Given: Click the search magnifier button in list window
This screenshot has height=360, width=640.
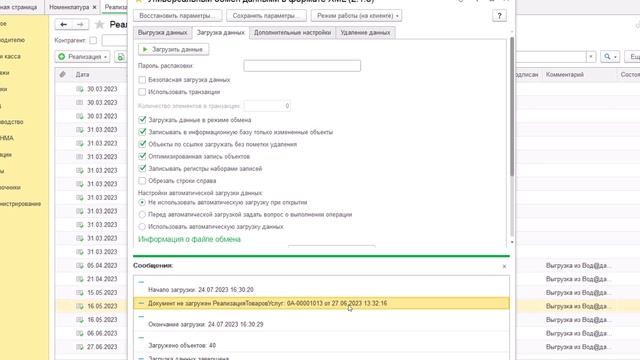Looking at the screenshot, I should click(x=610, y=57).
